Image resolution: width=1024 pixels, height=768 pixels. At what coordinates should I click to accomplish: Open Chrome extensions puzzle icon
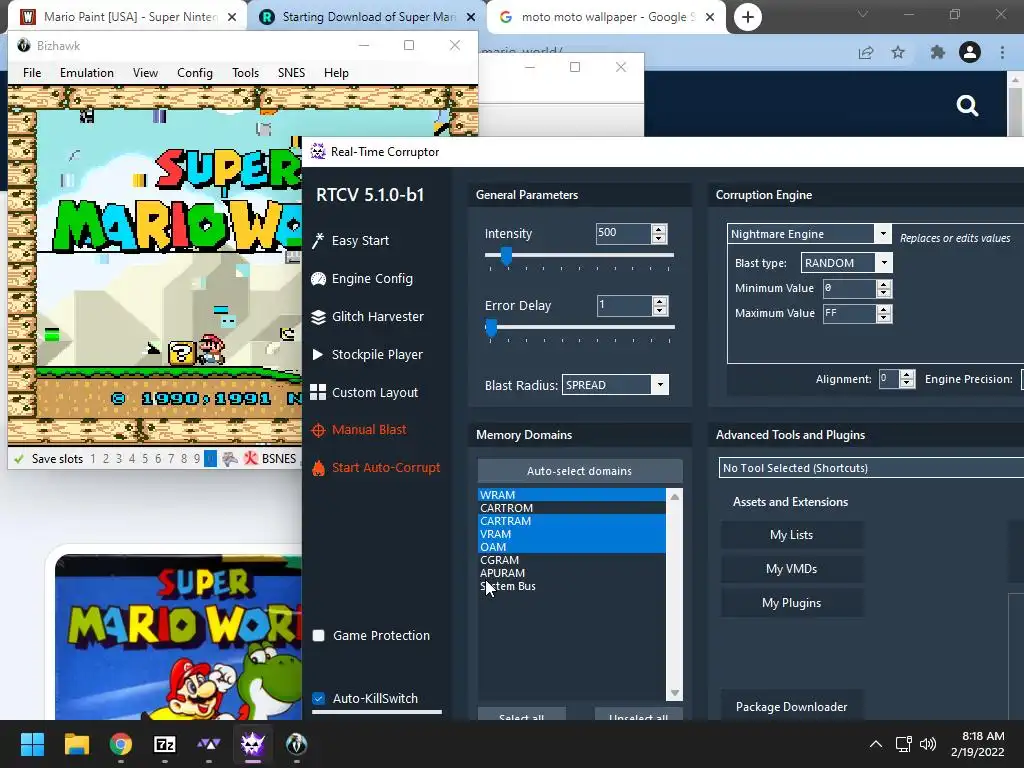937,52
